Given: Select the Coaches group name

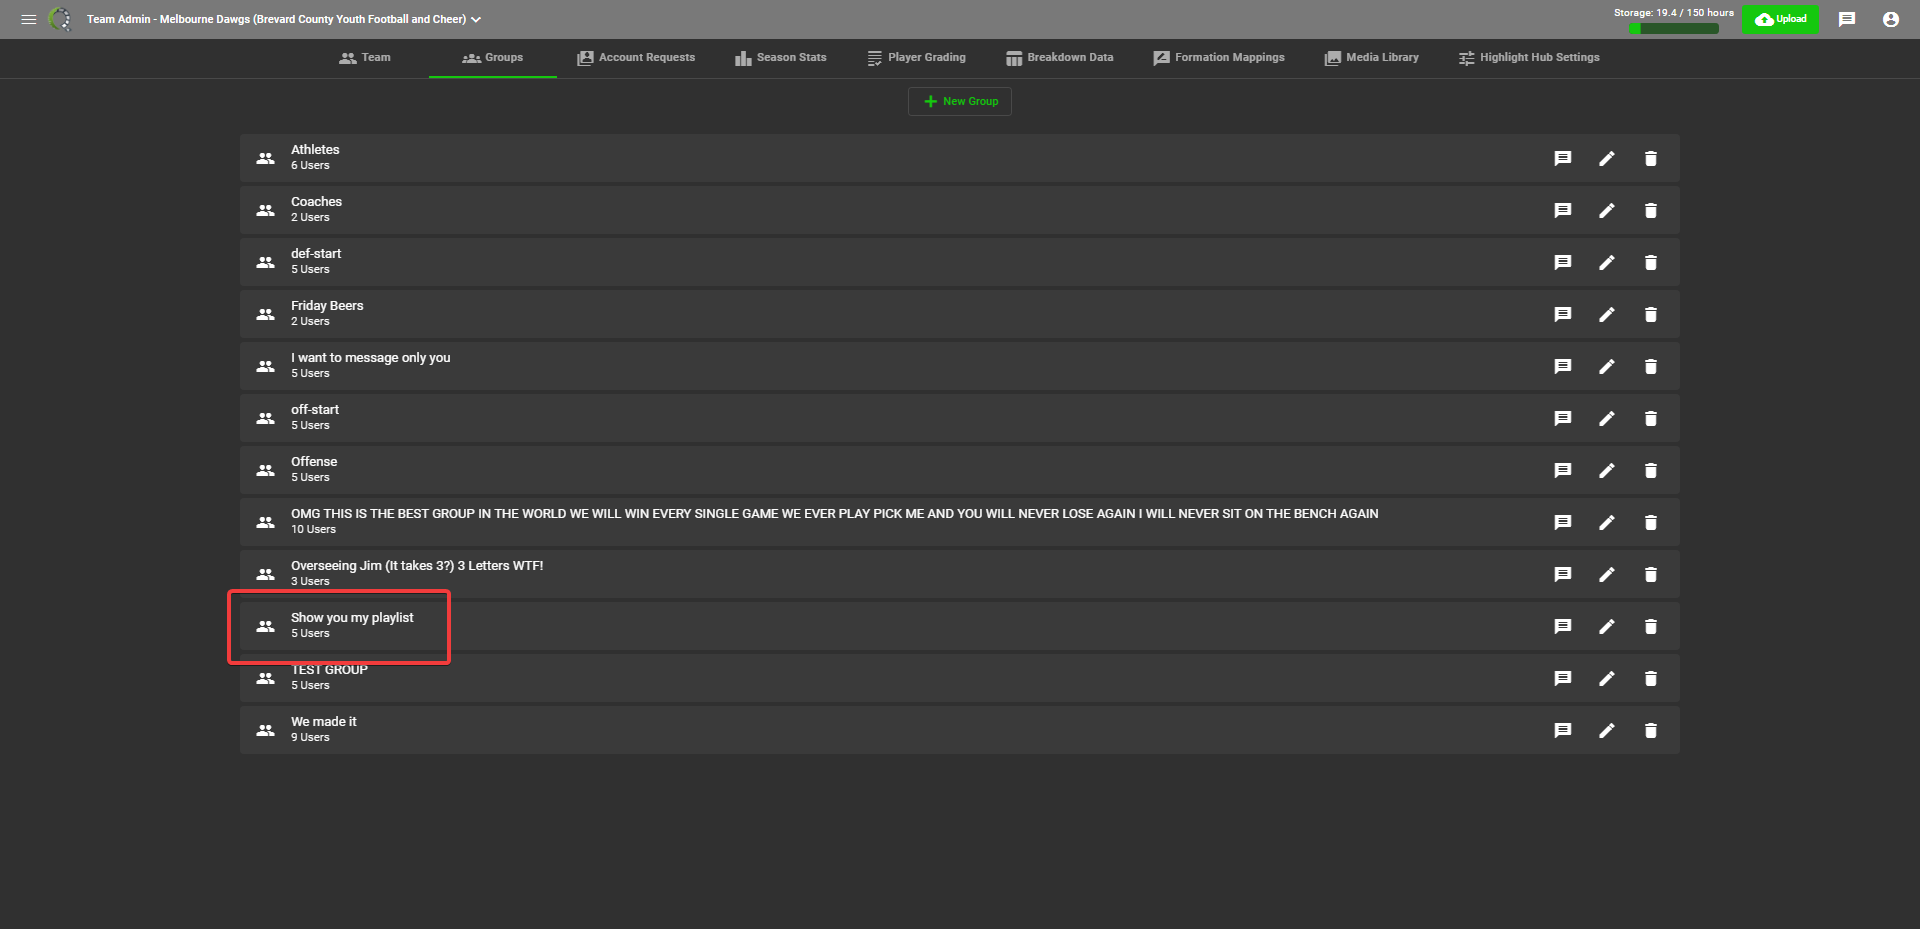Looking at the screenshot, I should click(316, 202).
